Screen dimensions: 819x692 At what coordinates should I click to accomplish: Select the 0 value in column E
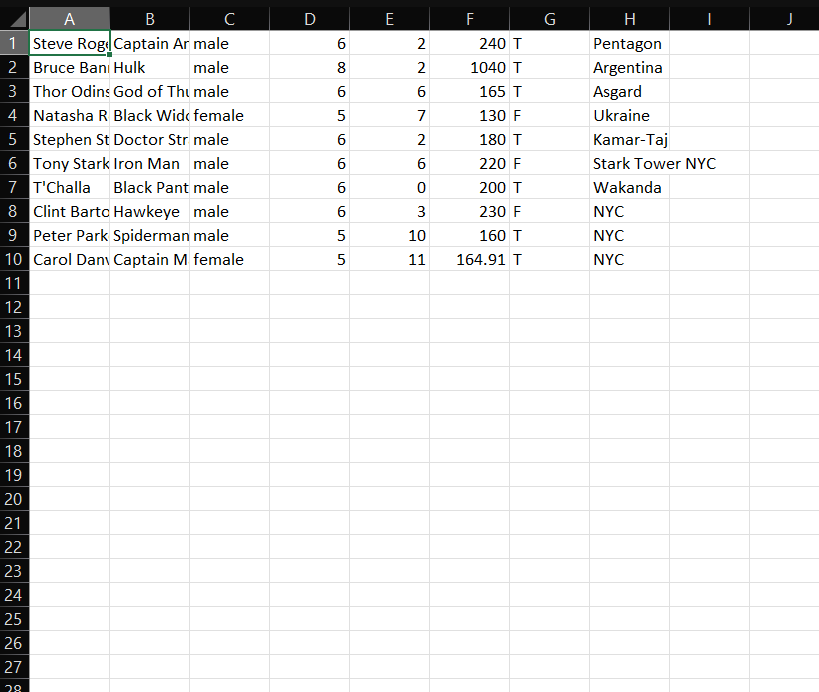[x=389, y=187]
